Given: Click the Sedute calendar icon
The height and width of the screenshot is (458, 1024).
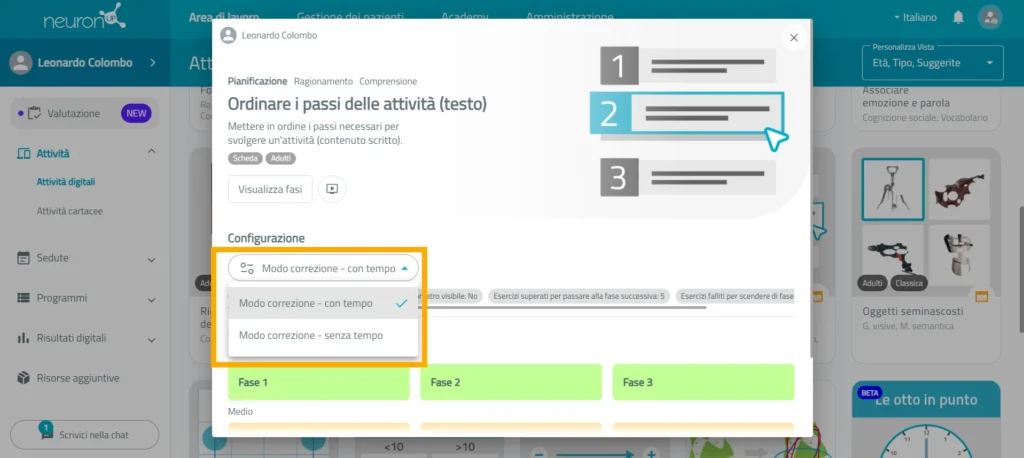Looking at the screenshot, I should 24,257.
